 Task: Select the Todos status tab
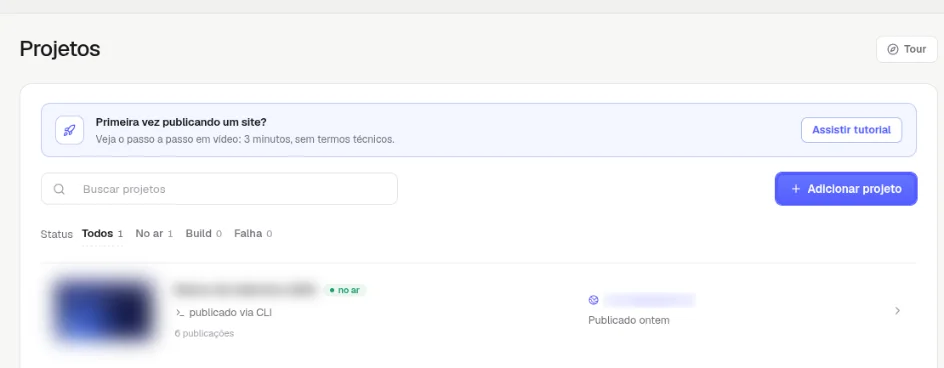102,234
